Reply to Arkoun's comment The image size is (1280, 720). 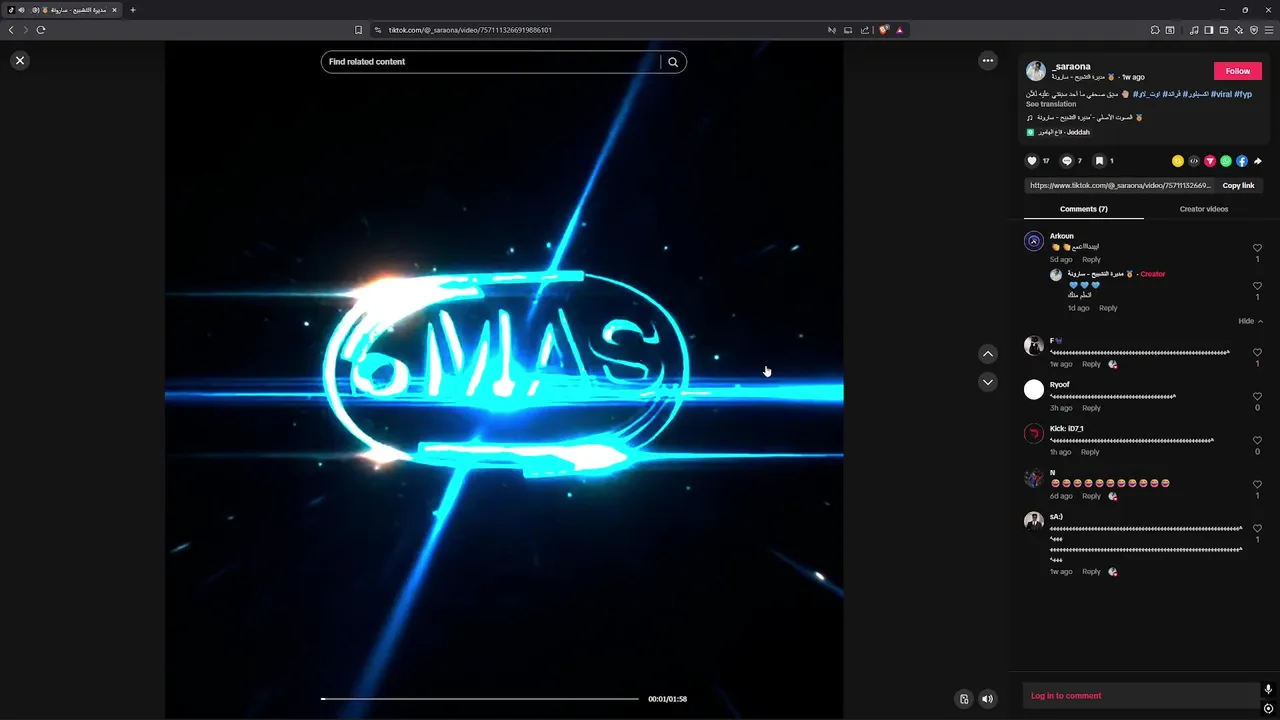click(x=1091, y=260)
